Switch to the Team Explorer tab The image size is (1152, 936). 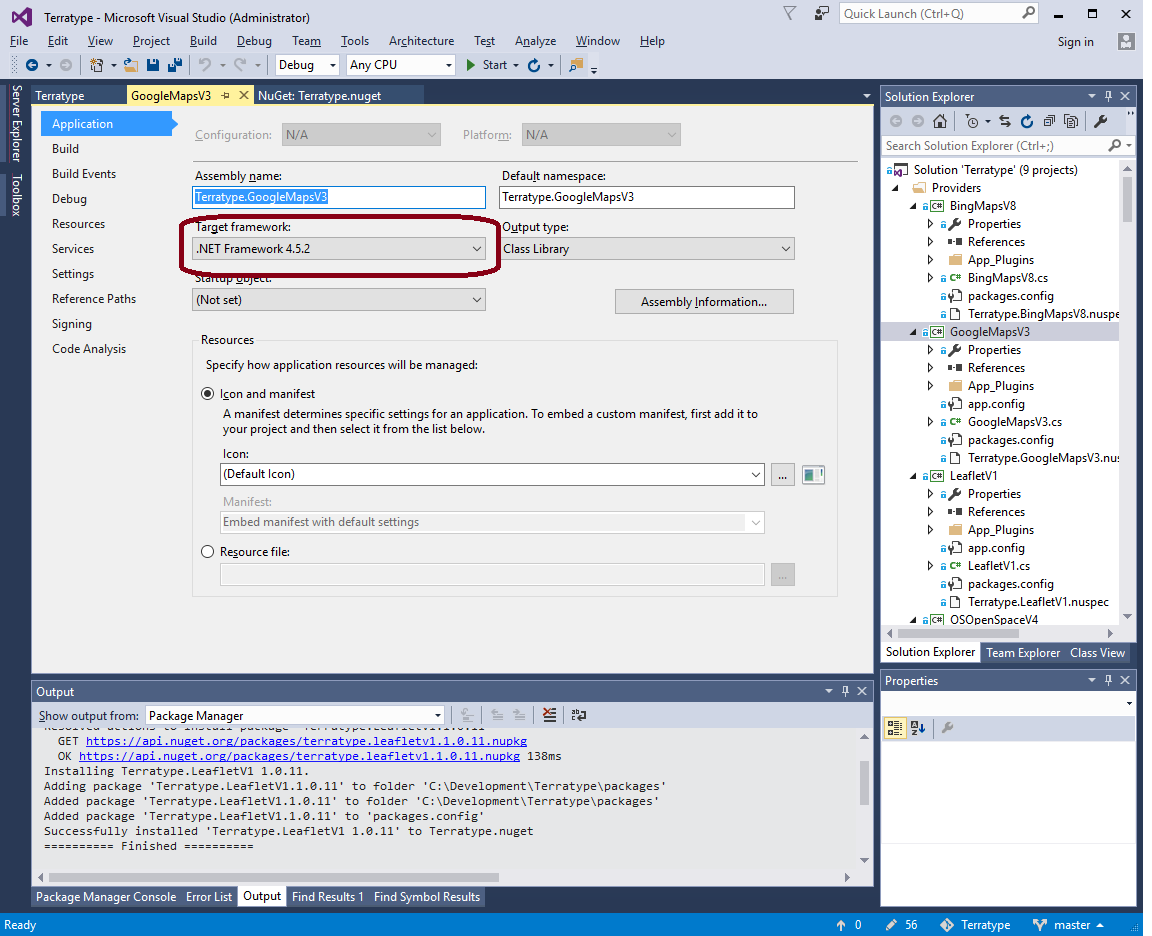pos(1023,652)
